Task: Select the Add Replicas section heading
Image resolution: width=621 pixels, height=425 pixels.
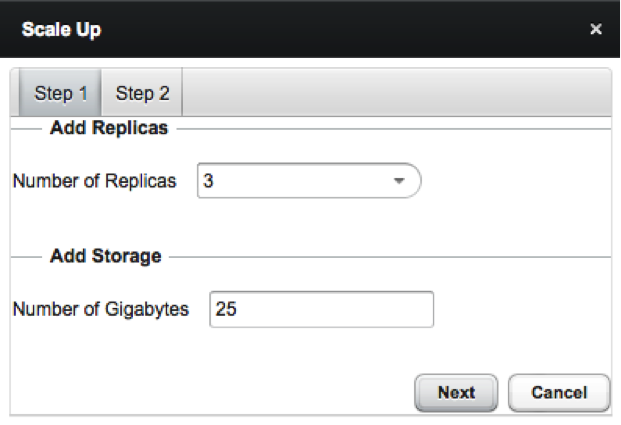Action: (x=108, y=129)
